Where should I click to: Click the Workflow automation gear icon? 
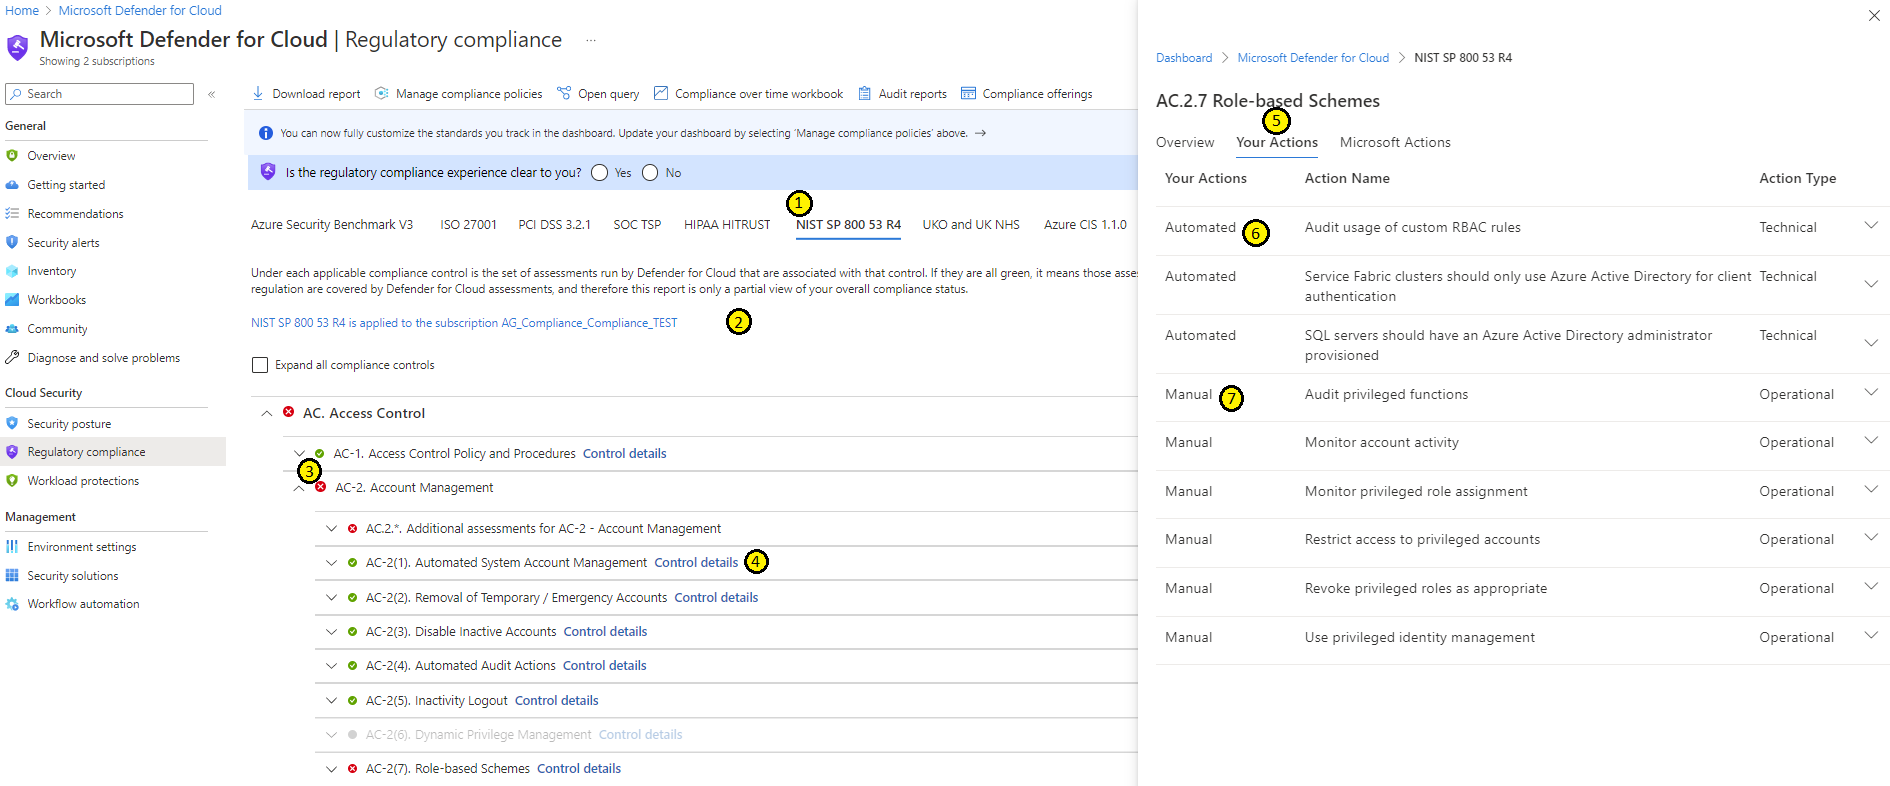click(12, 604)
